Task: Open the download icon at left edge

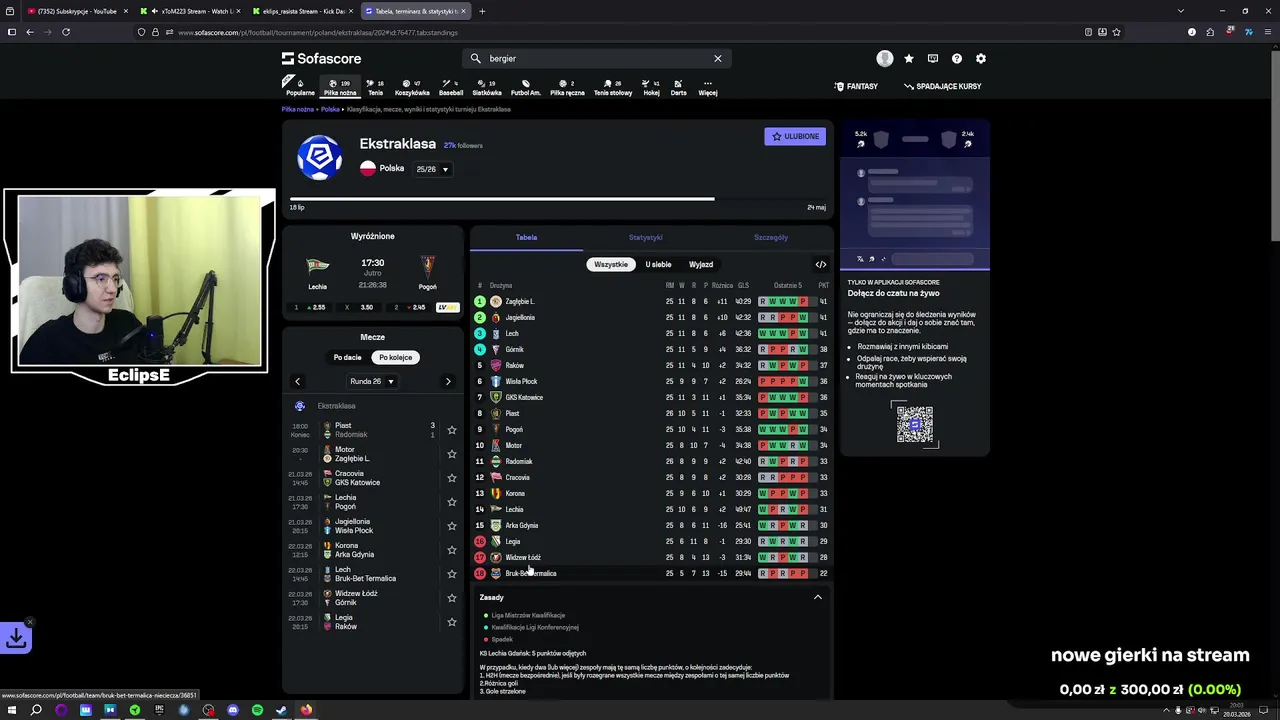Action: click(16, 637)
